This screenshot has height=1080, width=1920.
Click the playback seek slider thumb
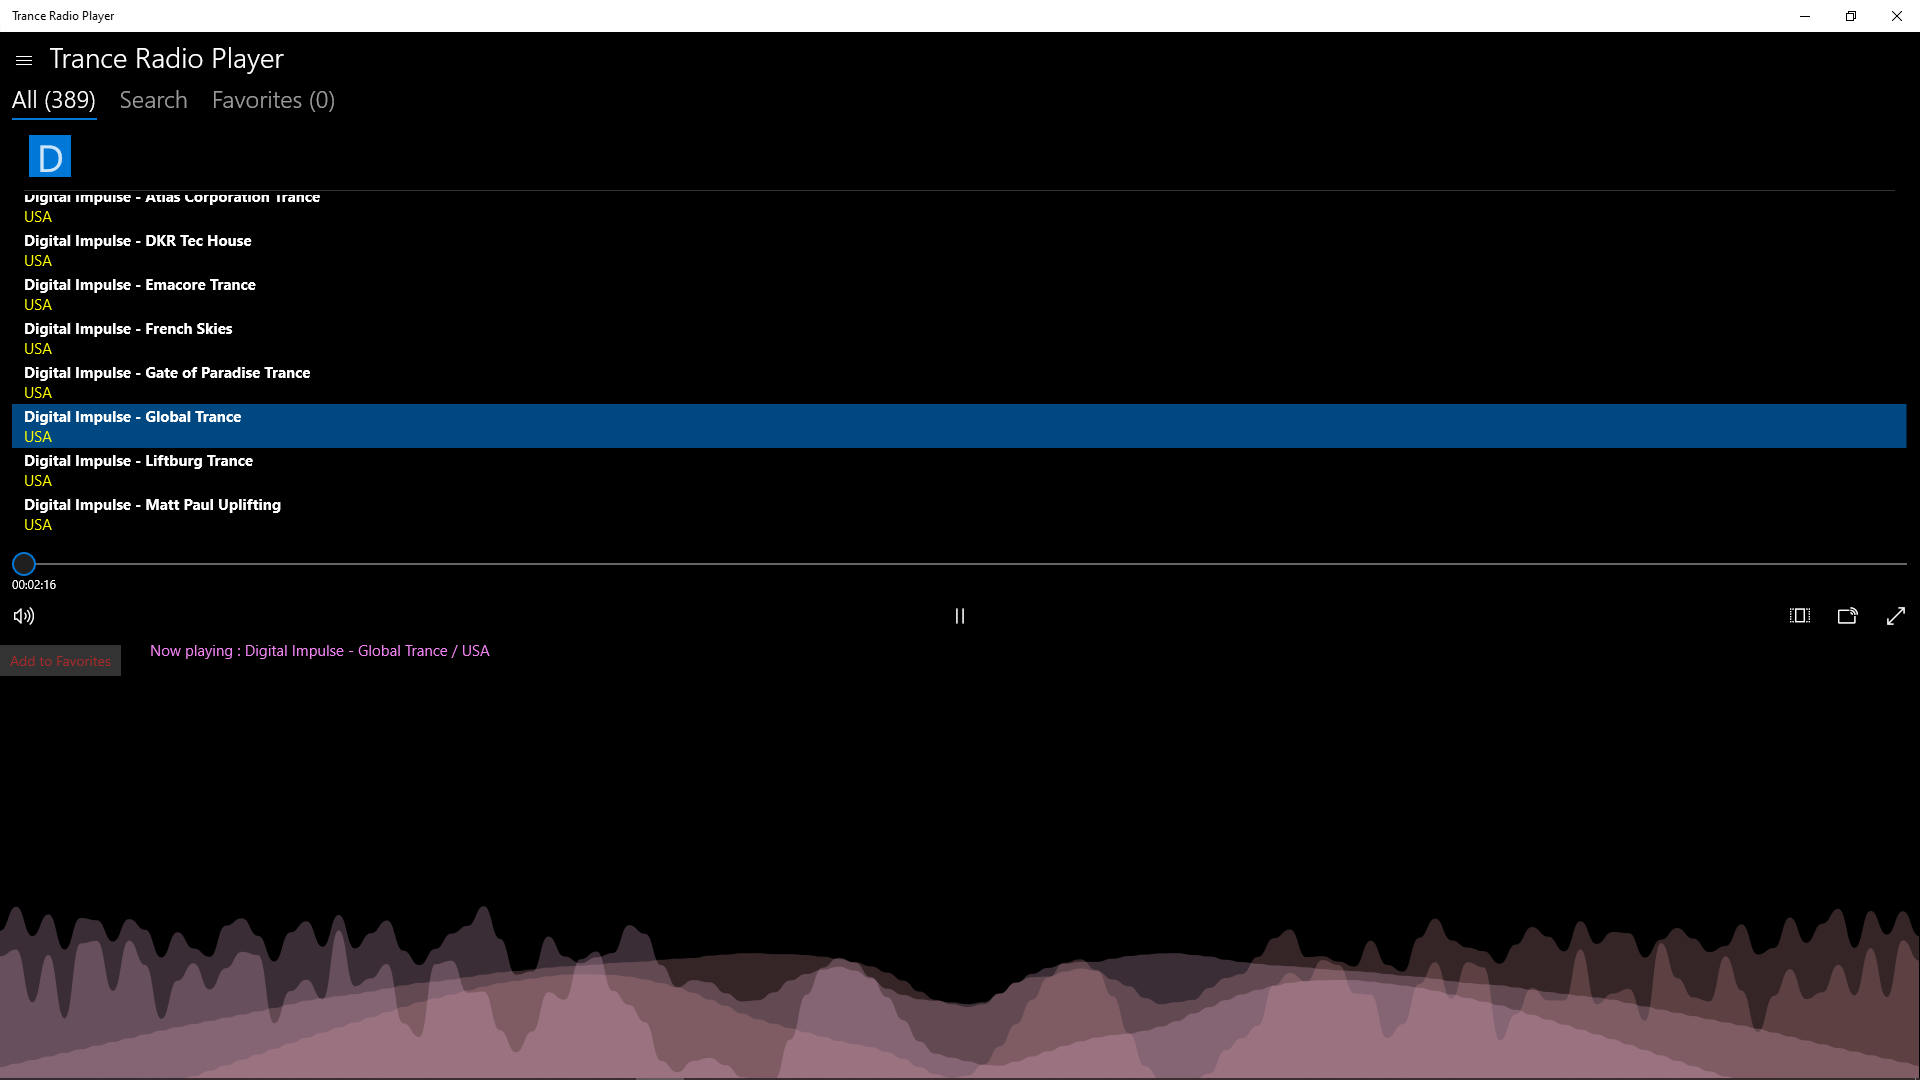[24, 564]
